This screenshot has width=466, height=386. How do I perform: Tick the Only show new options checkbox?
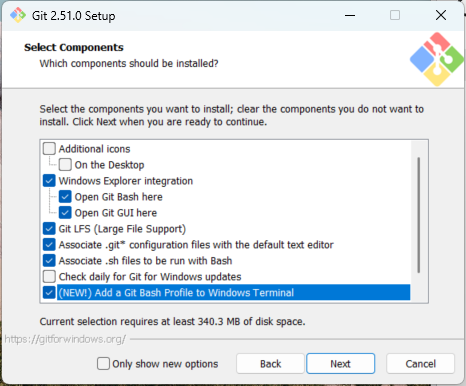click(103, 364)
